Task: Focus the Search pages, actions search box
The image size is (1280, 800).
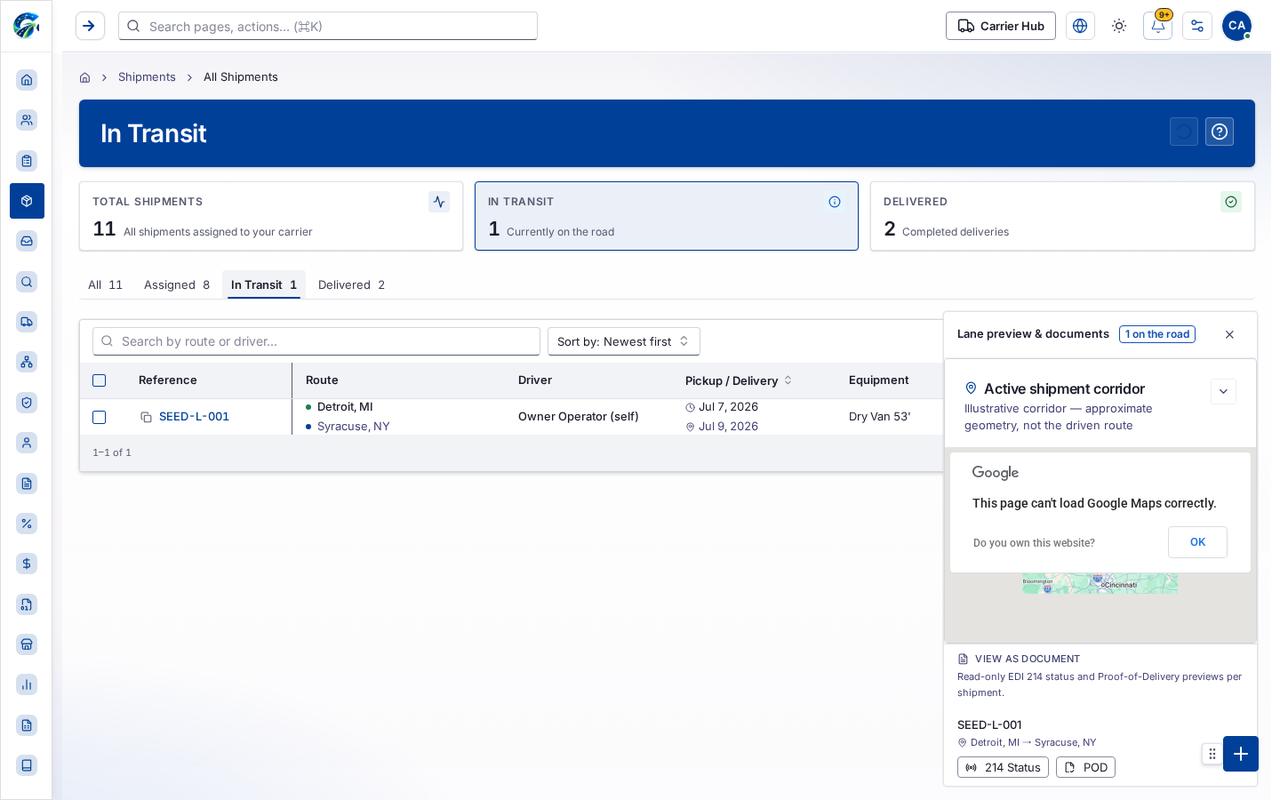Action: (x=328, y=26)
